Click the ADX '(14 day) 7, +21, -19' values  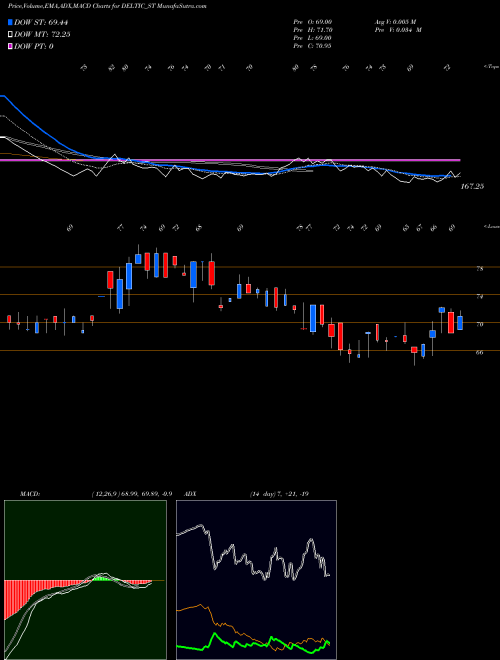coord(279,494)
